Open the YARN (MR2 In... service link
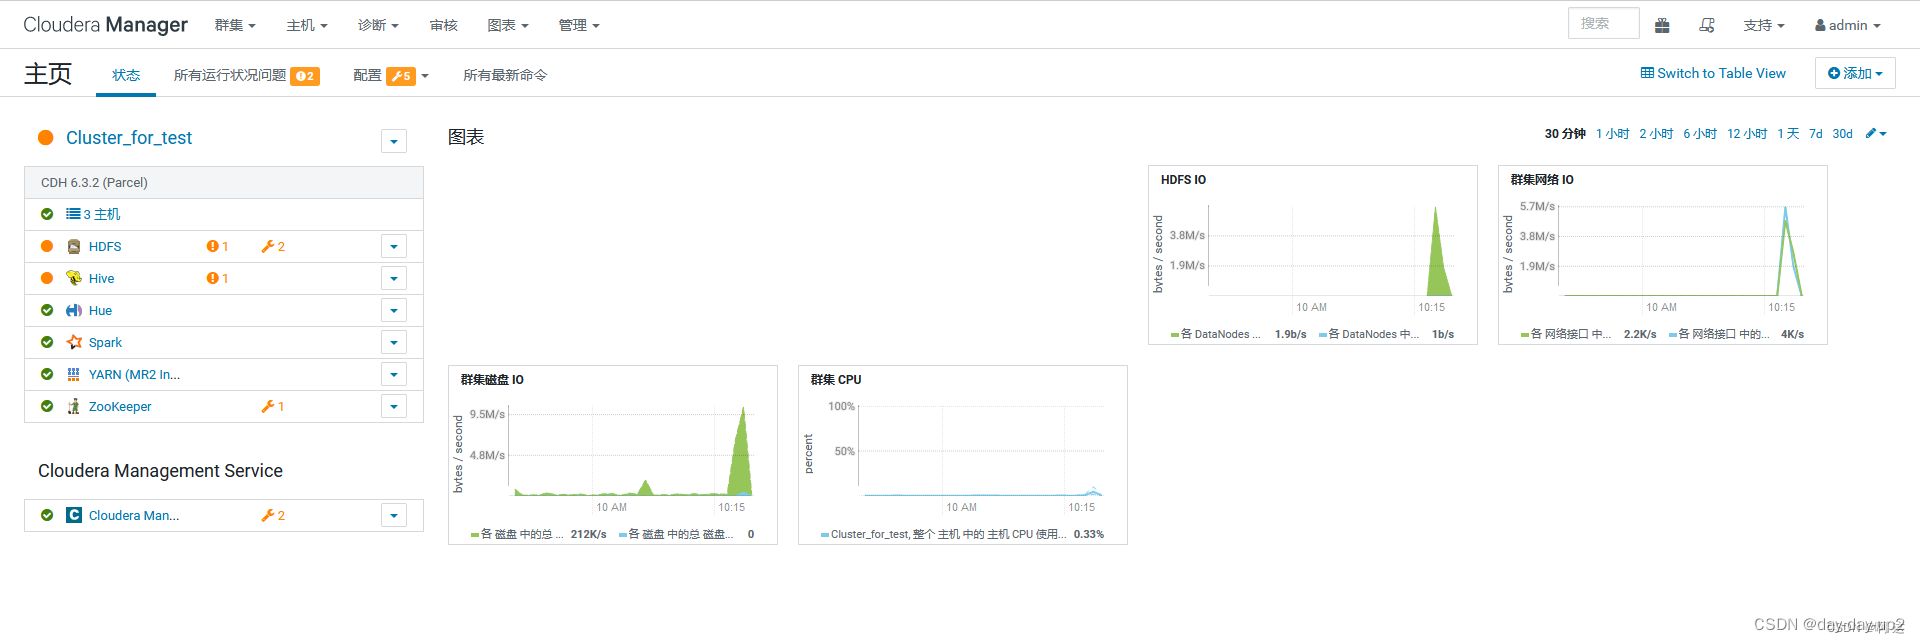This screenshot has height=643, width=1920. click(x=134, y=374)
